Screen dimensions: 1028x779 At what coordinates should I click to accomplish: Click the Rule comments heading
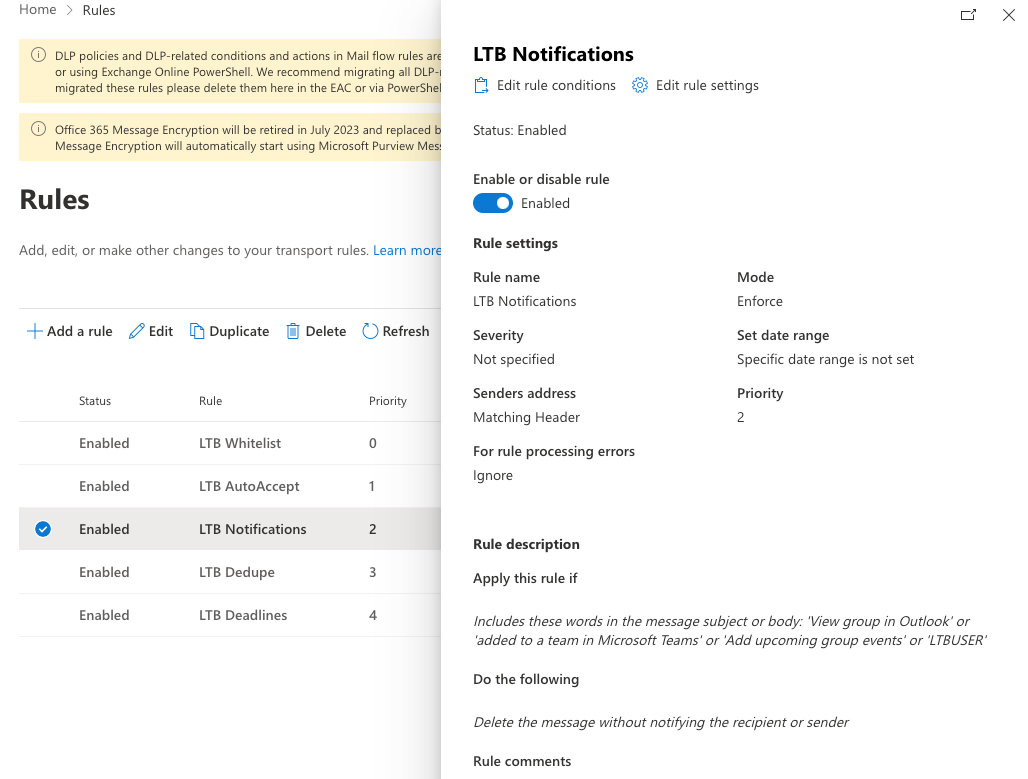pos(522,761)
